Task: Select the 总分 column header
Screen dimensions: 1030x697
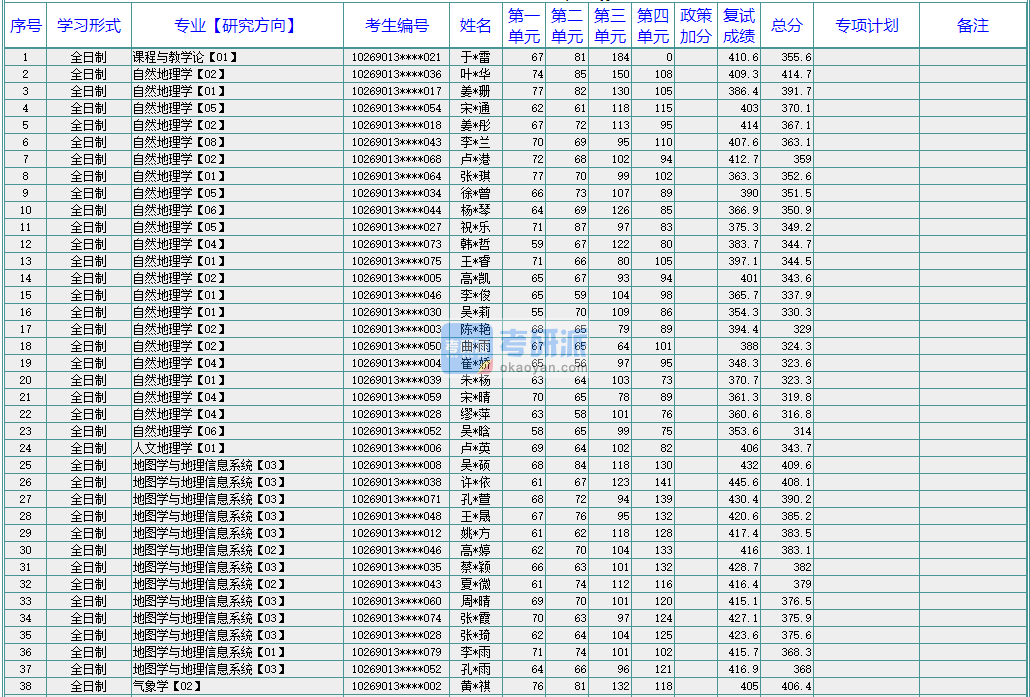Action: pyautogui.click(x=787, y=26)
